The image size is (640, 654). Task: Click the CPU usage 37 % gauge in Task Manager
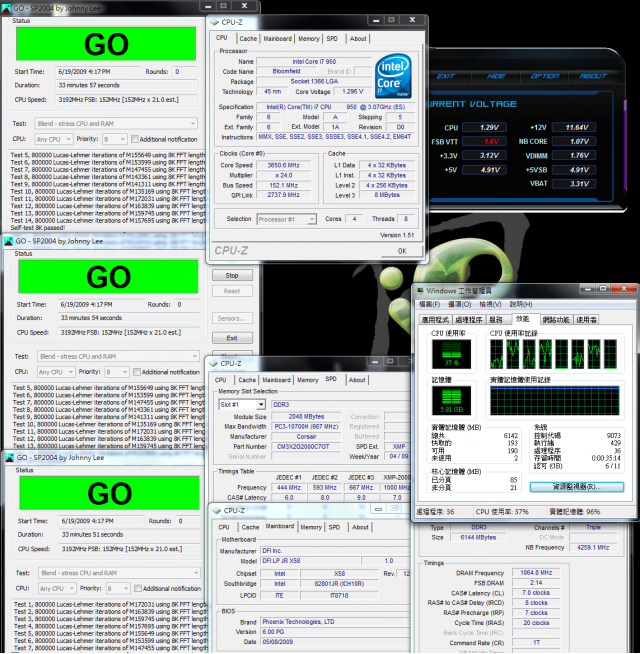(x=451, y=354)
